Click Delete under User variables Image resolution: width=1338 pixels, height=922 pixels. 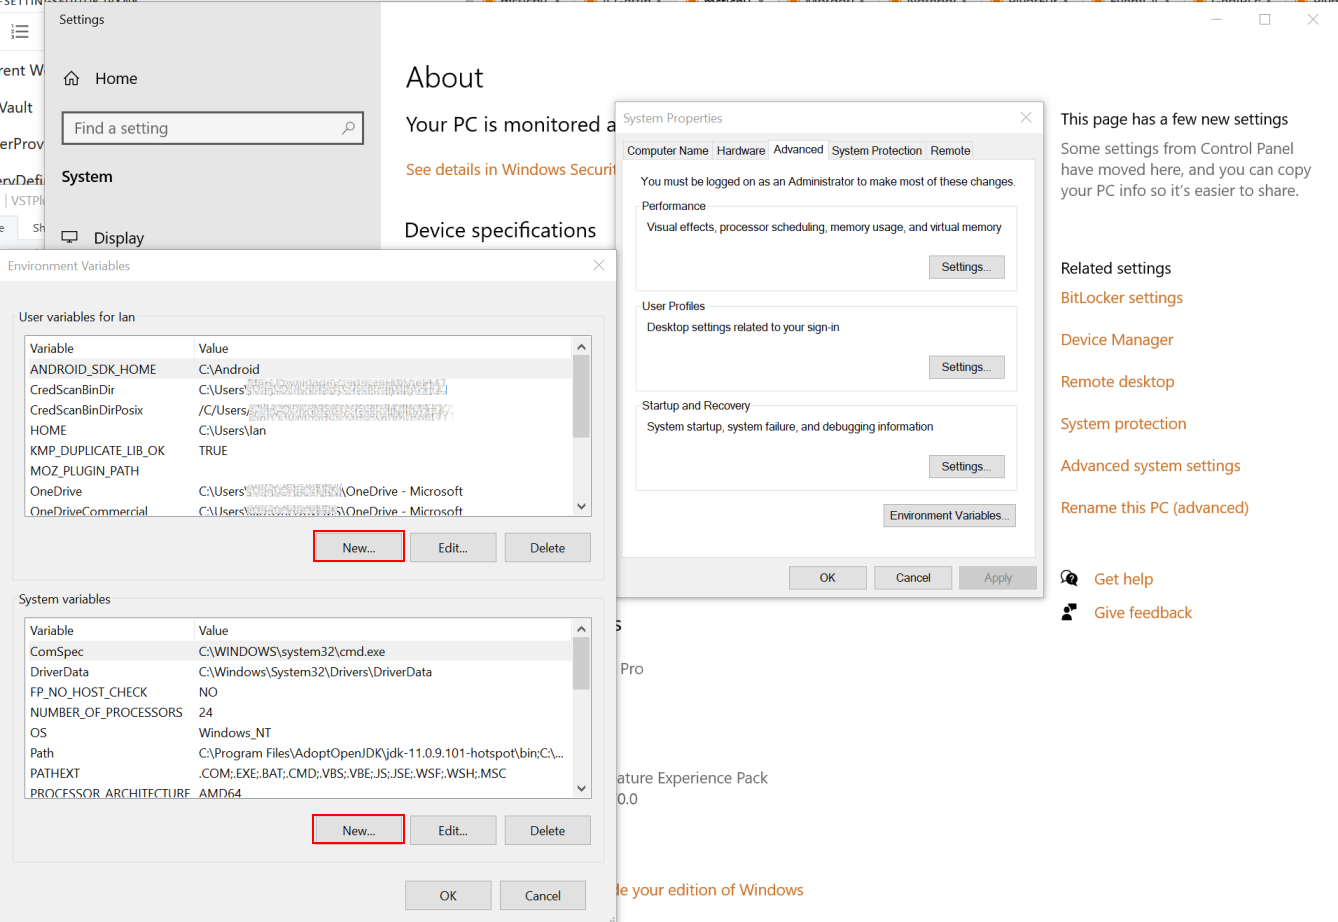pos(547,547)
